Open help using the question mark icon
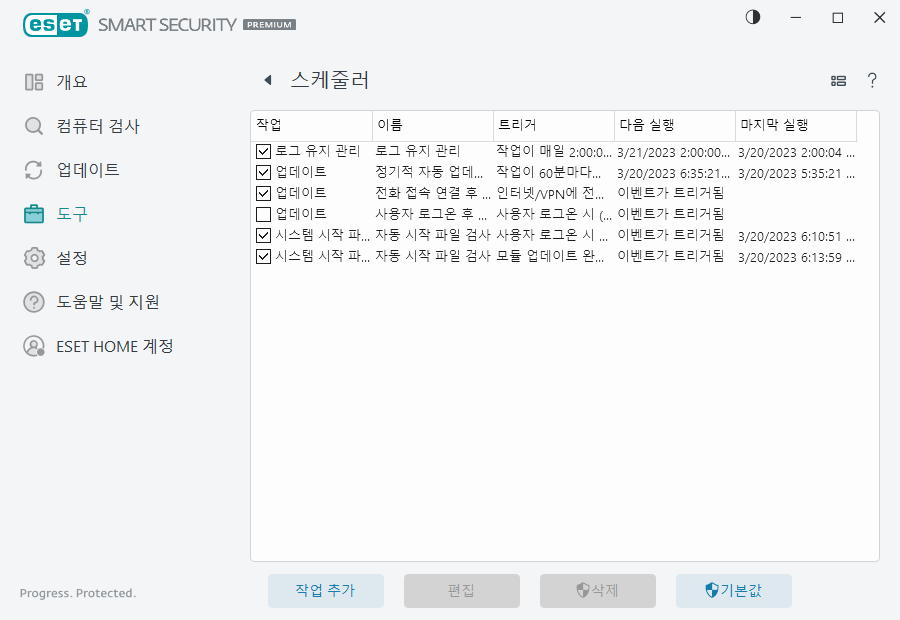This screenshot has height=620, width=900. coord(871,81)
